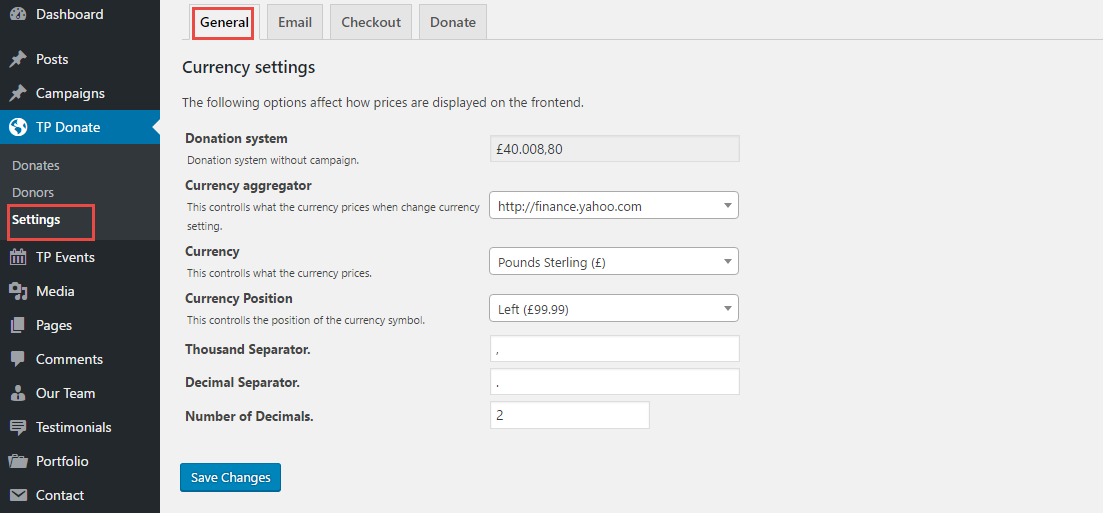Switch to the Checkout tab
1103x513 pixels.
(371, 22)
